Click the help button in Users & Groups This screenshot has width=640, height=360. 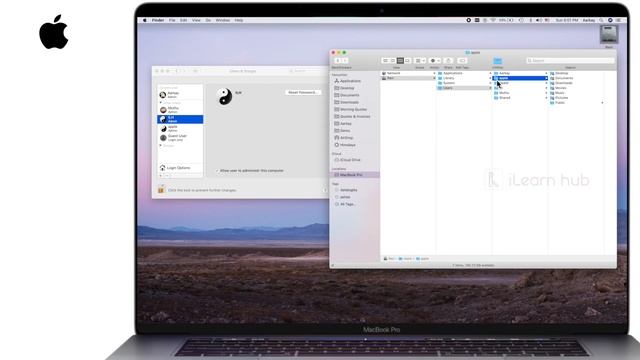[x=324, y=190]
